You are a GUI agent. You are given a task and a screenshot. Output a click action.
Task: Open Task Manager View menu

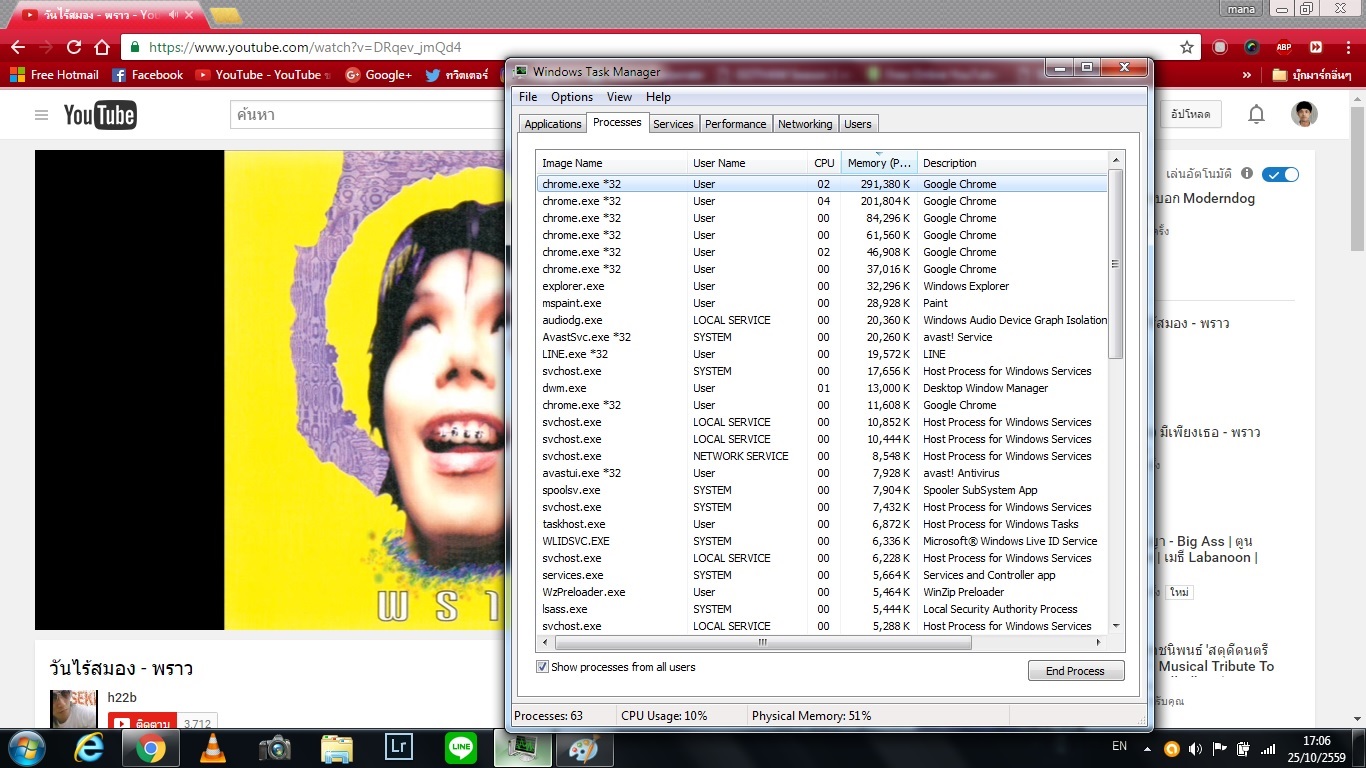(619, 97)
